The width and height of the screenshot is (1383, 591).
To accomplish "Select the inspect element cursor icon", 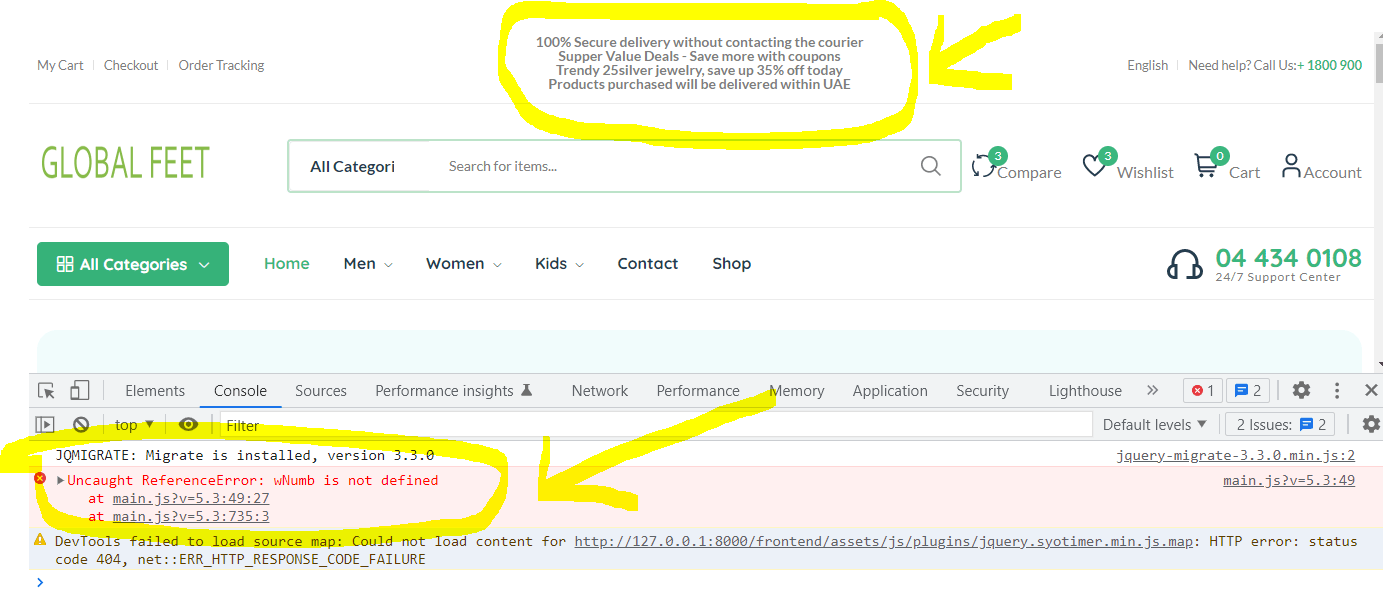I will [44, 390].
